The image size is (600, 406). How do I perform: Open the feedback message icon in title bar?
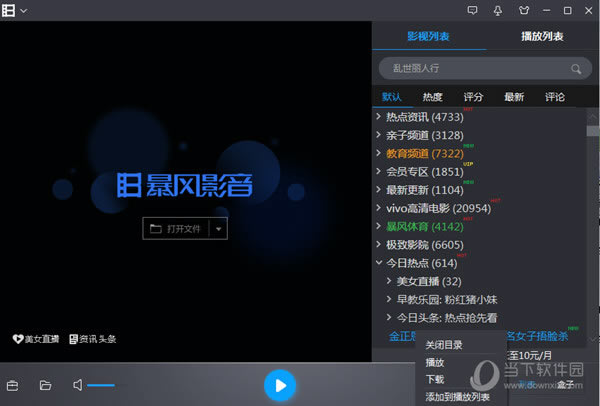tap(474, 10)
